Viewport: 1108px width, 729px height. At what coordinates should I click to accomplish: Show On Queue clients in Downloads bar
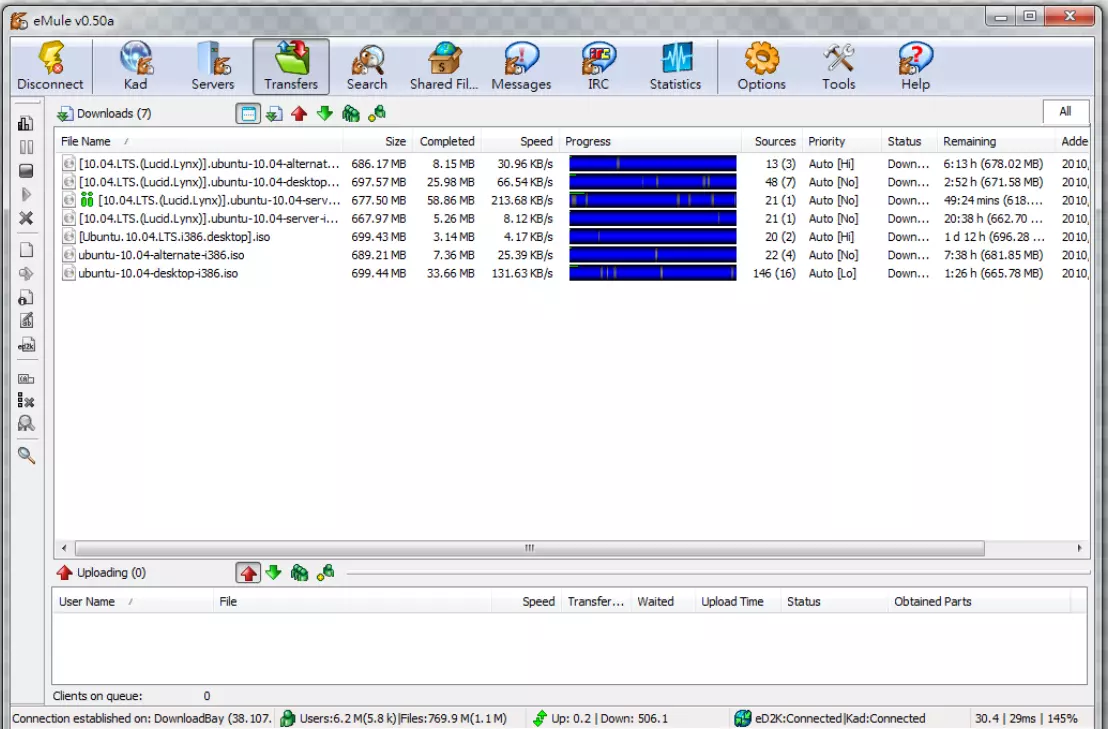coord(350,114)
